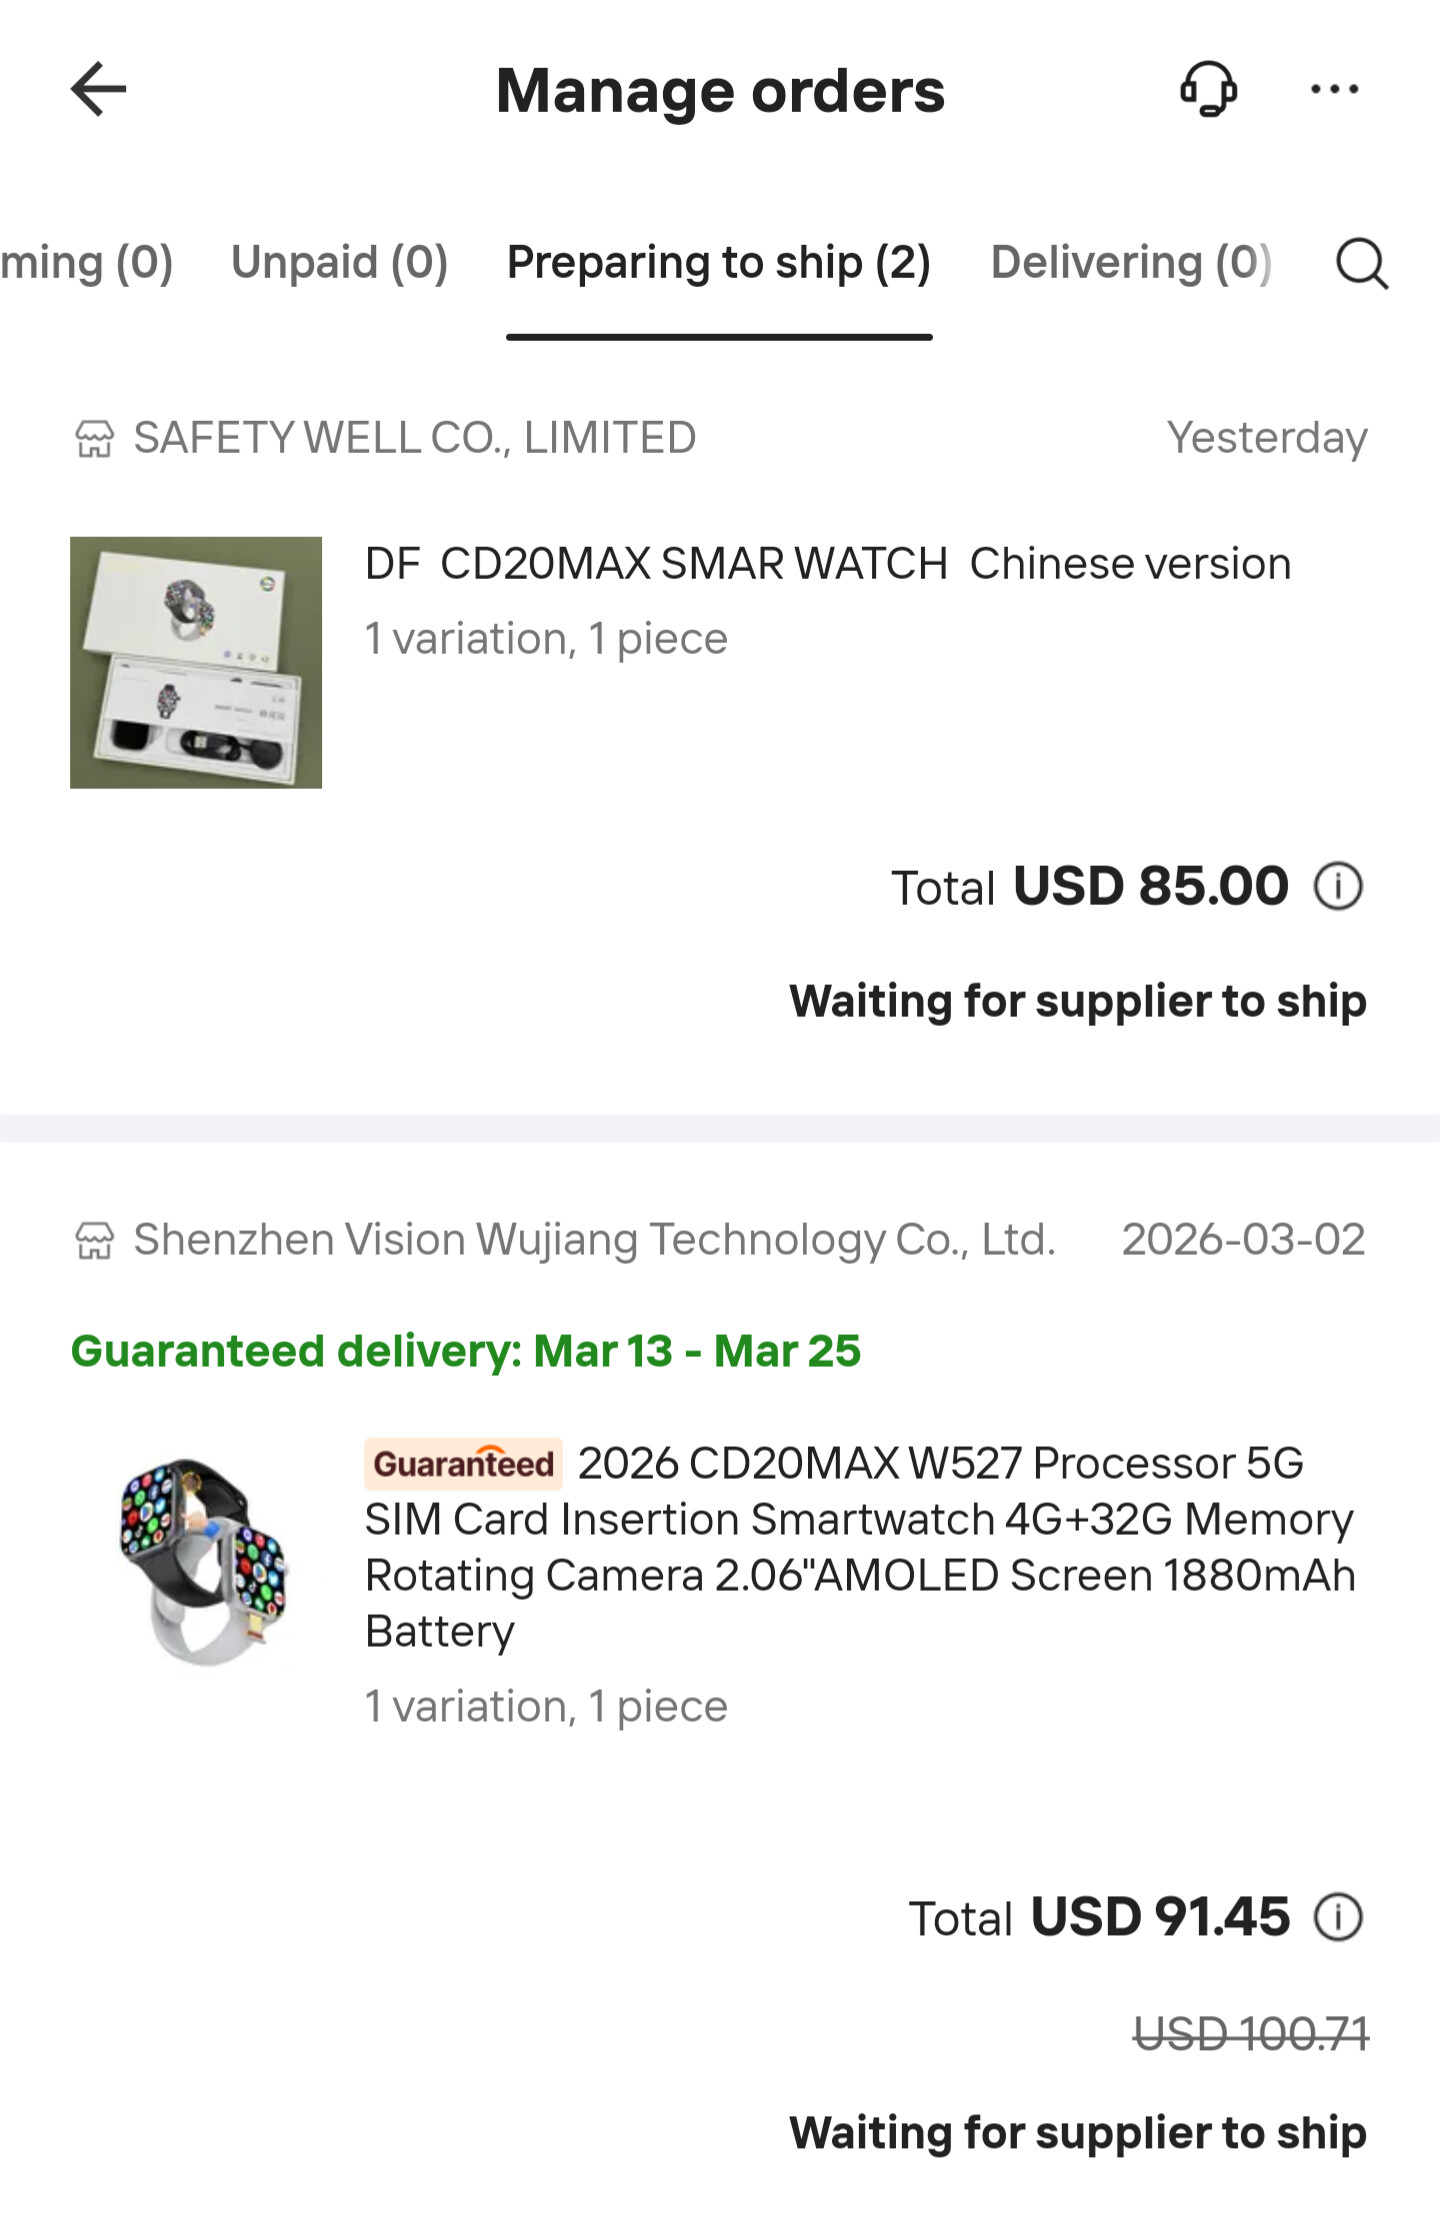
Task: Open the 2026 CD20MAX W527 Smartwatch title
Action: pos(860,1546)
